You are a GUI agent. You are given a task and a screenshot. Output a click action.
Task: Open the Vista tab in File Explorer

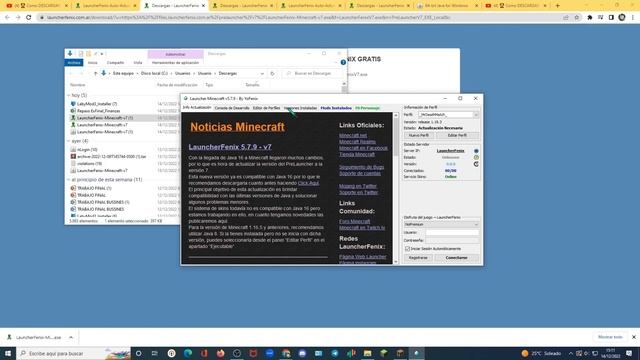point(138,63)
